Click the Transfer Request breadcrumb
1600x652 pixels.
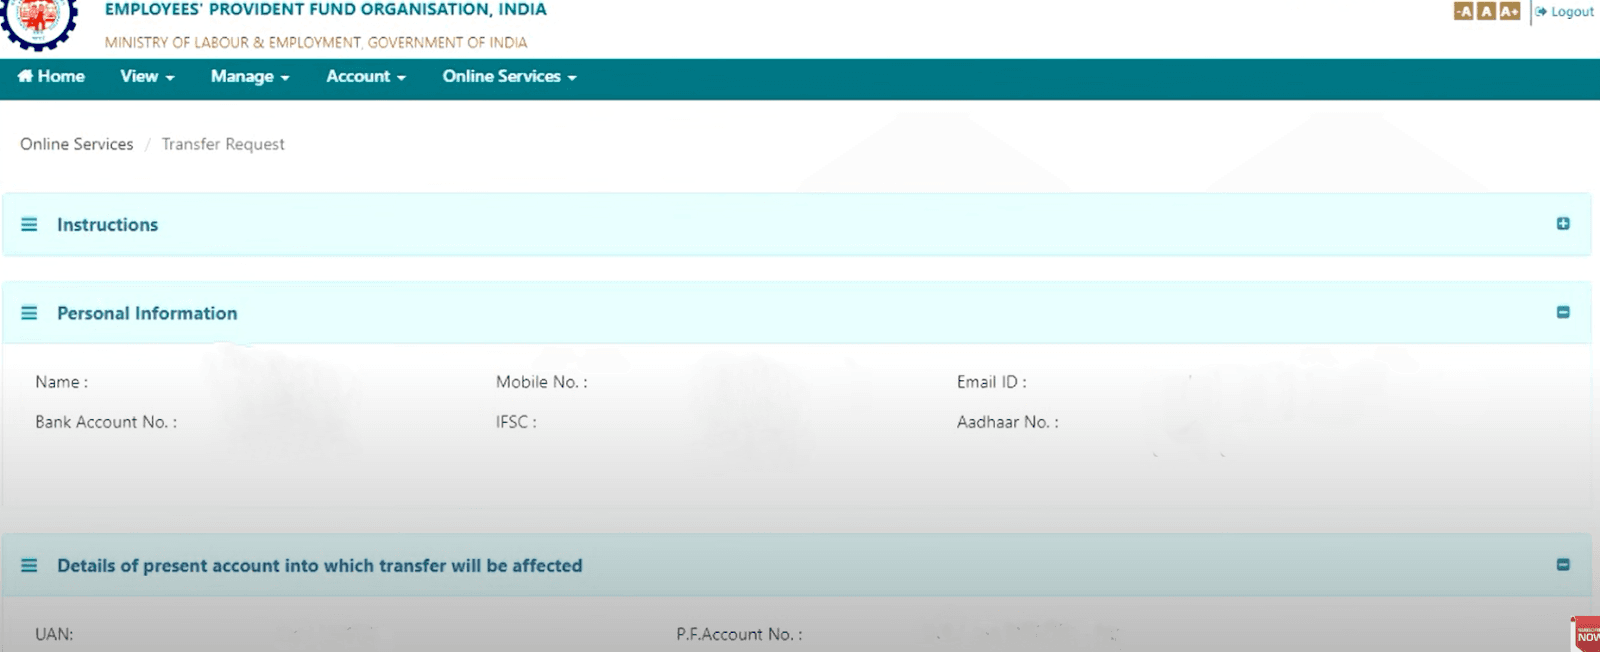223,144
